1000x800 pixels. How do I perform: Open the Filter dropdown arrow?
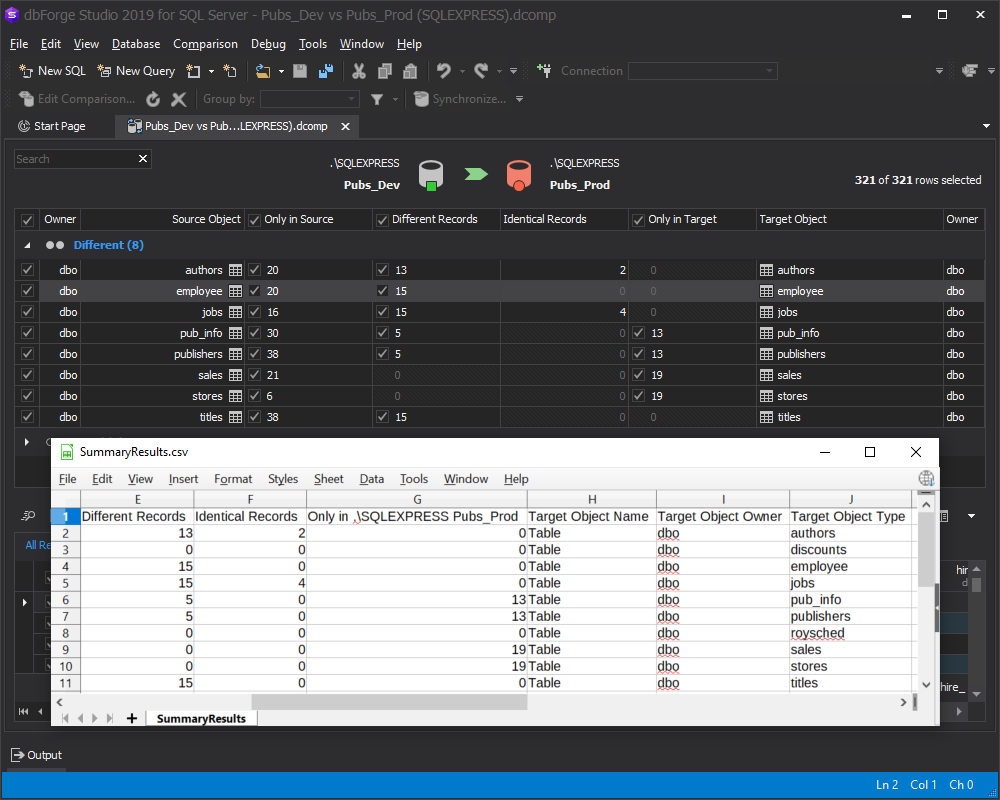coord(395,99)
